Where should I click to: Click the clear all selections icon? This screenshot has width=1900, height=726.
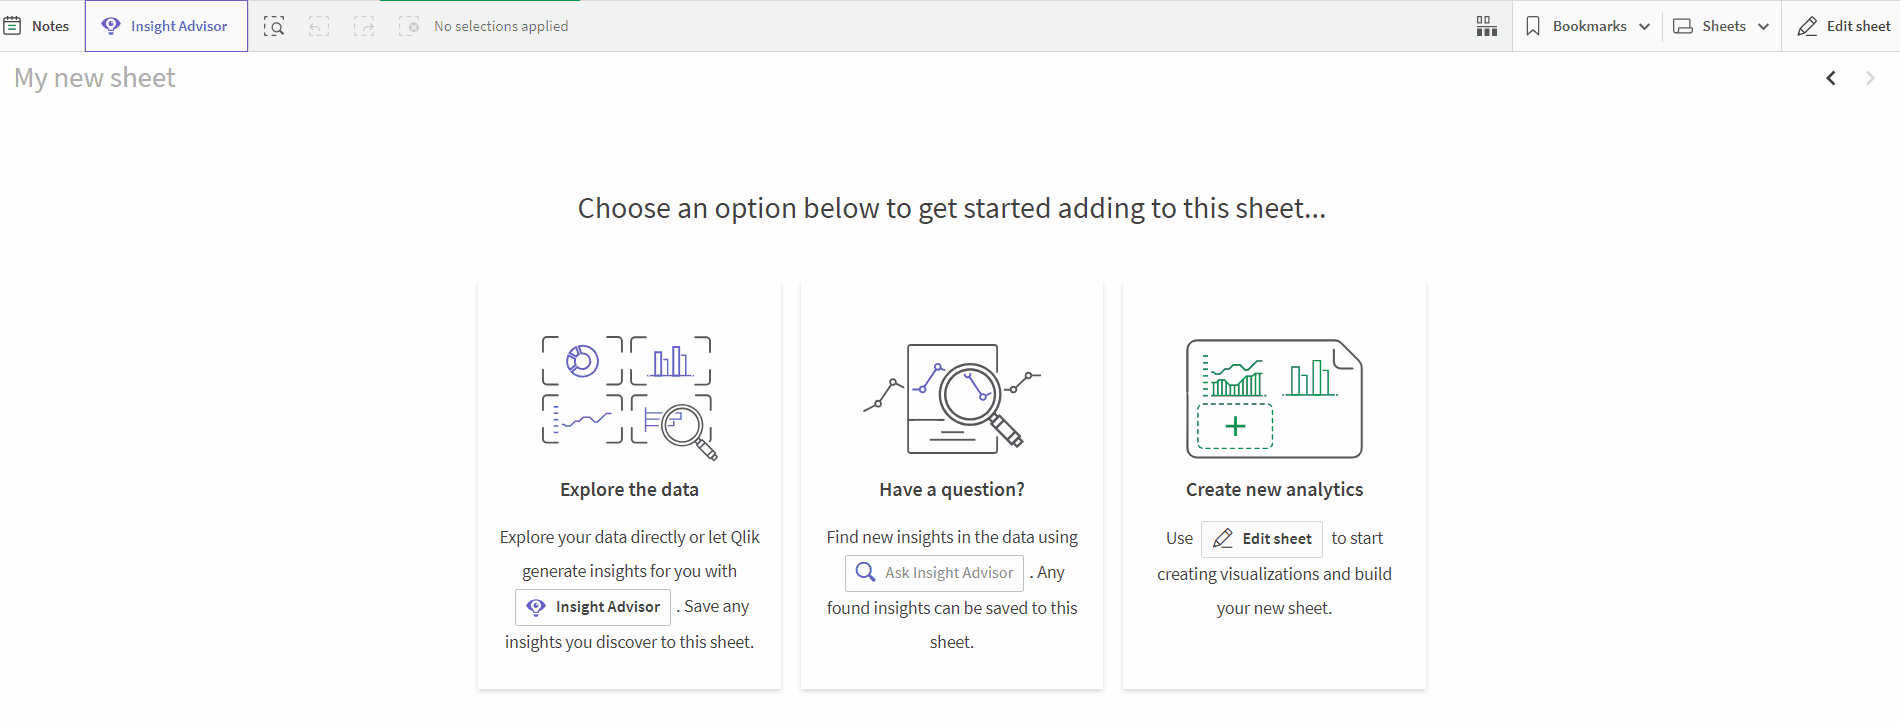coord(409,26)
